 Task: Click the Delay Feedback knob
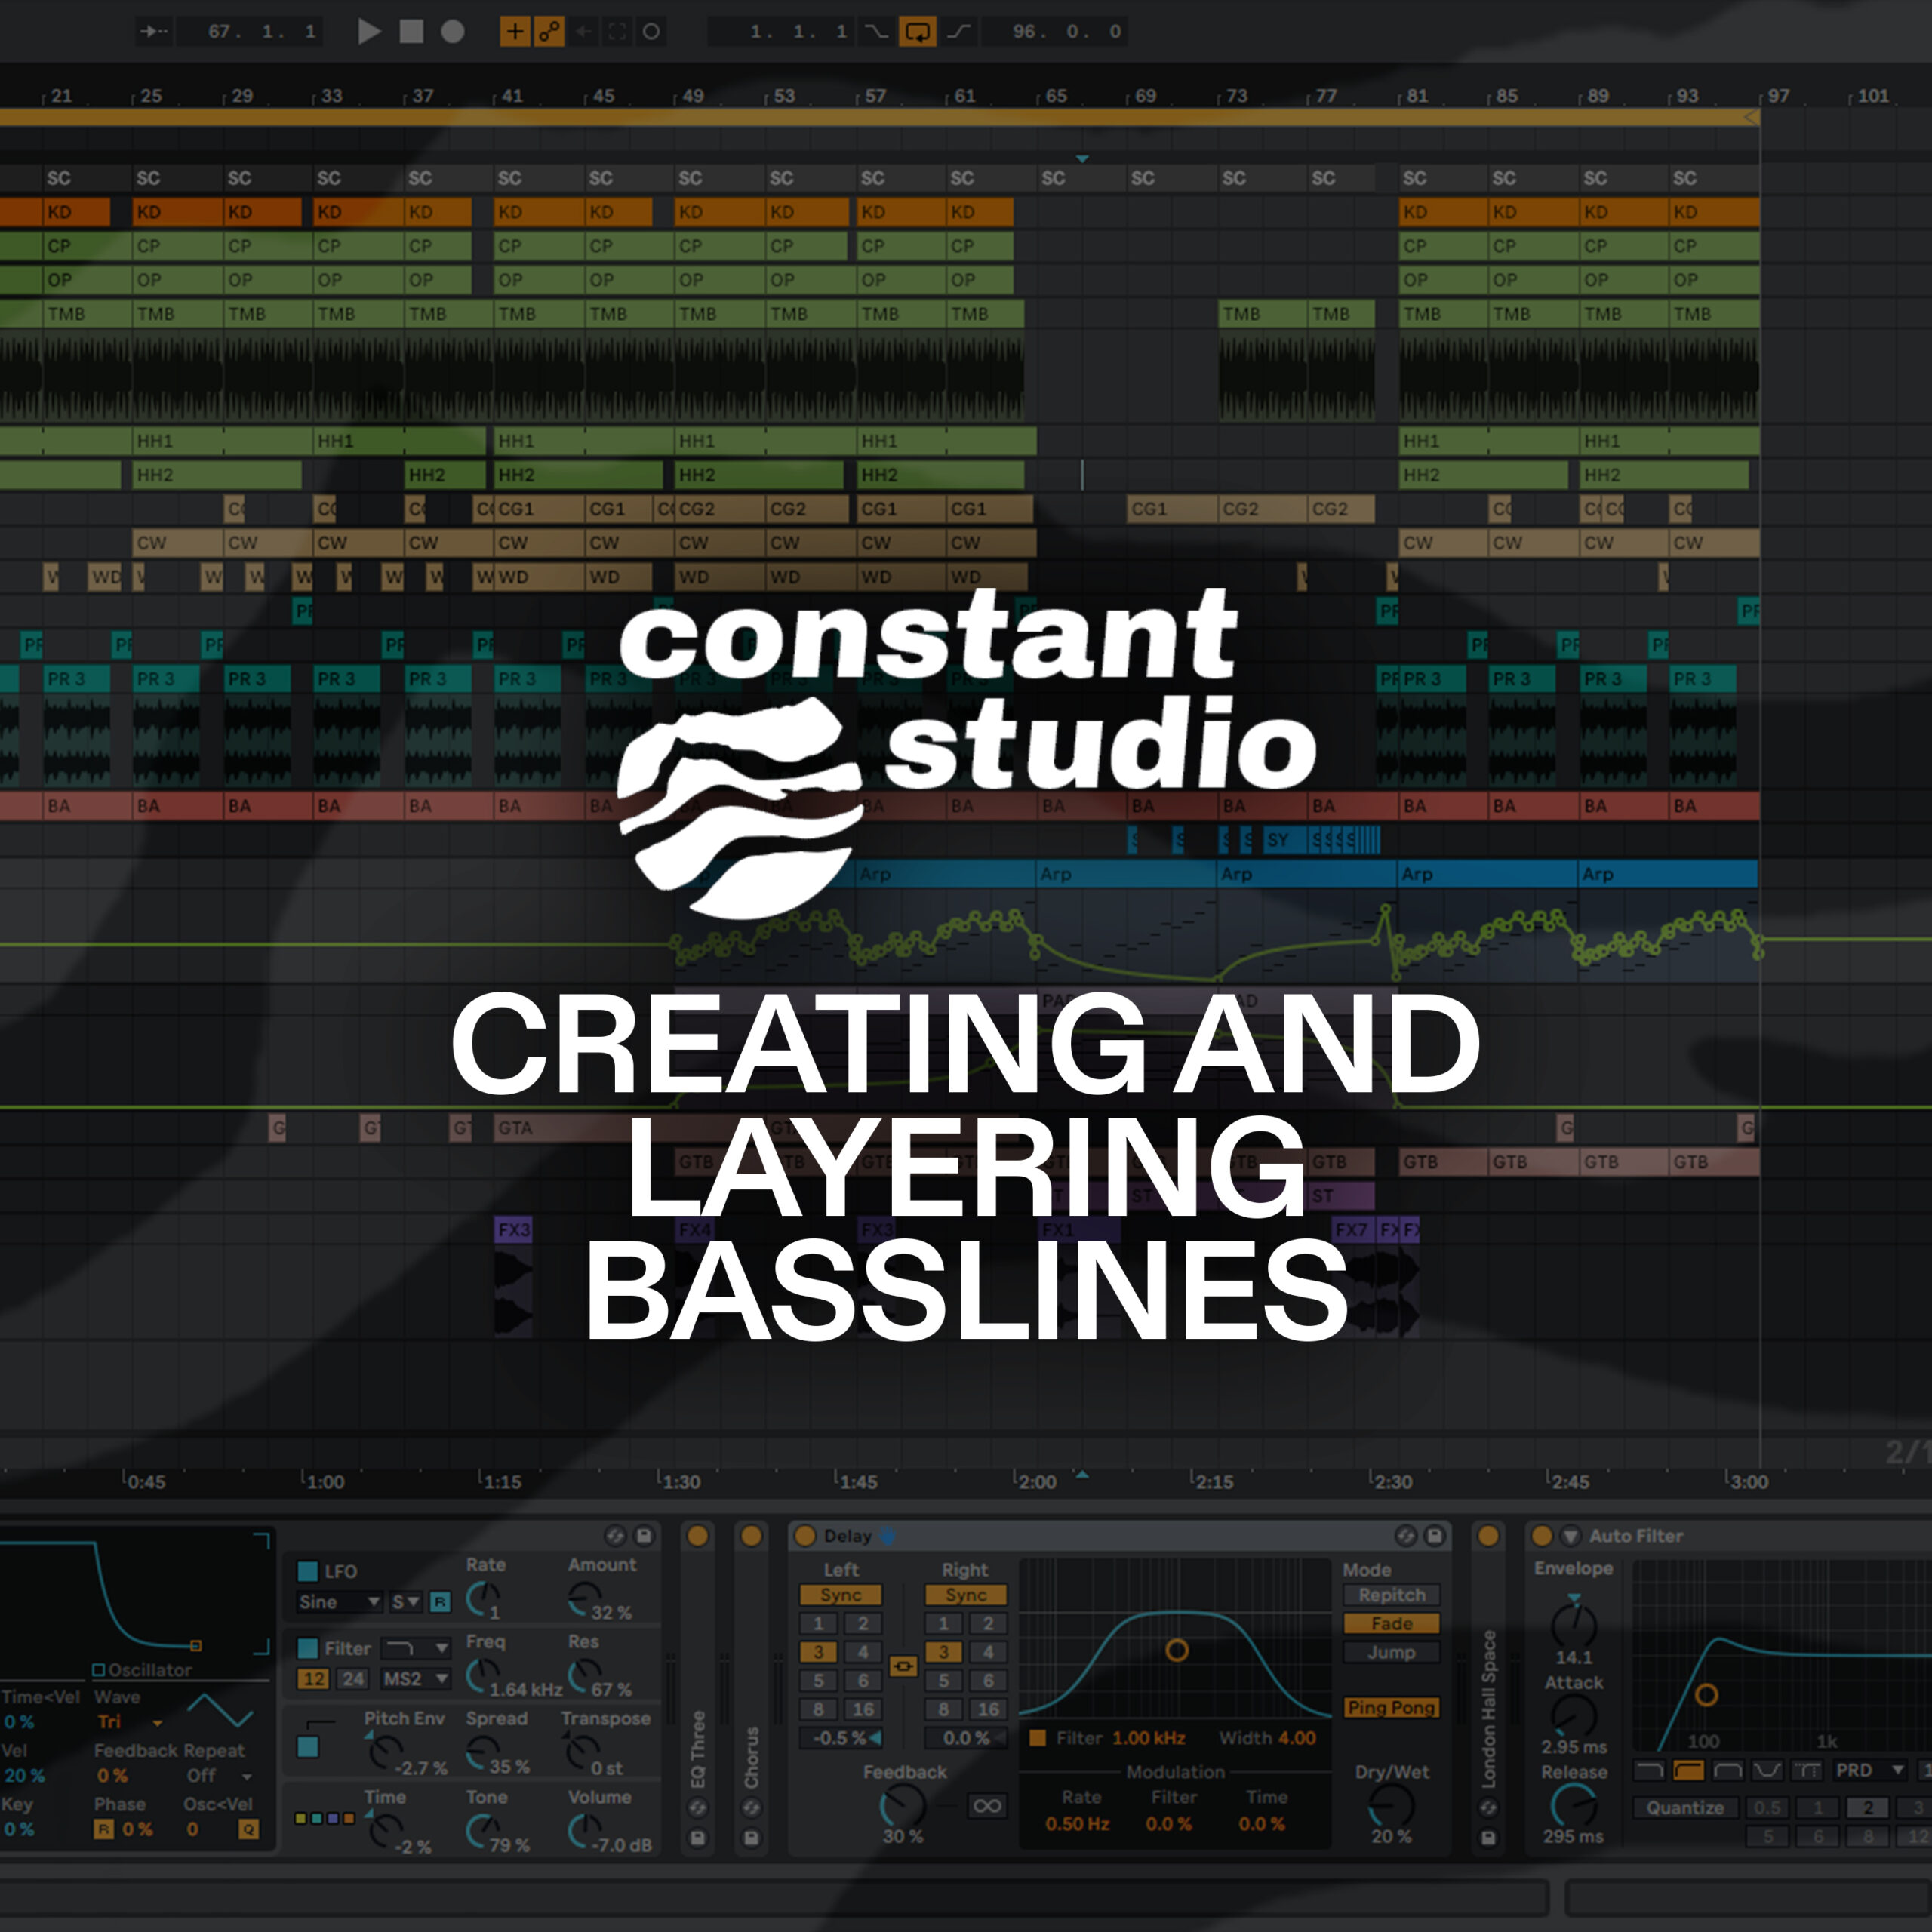(902, 1806)
